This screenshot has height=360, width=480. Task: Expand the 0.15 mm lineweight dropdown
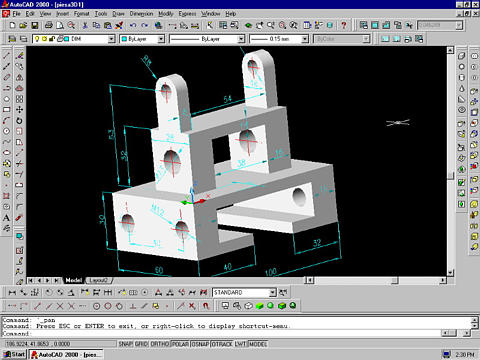[305, 39]
